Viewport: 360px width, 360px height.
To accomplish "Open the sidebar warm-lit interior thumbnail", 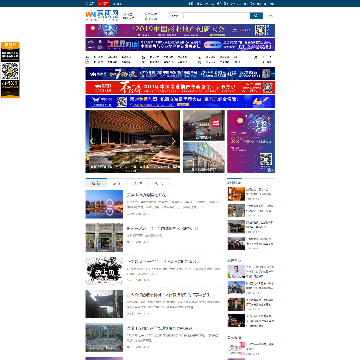I will [236, 194].
